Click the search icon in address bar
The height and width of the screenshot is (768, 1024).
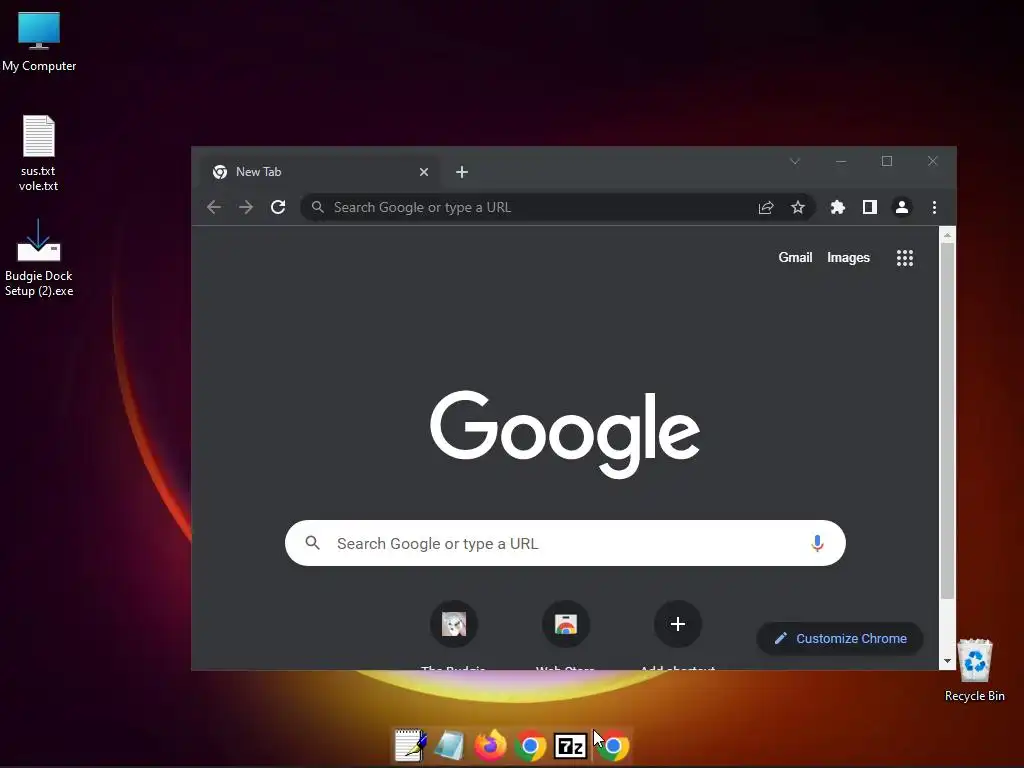pyautogui.click(x=317, y=207)
